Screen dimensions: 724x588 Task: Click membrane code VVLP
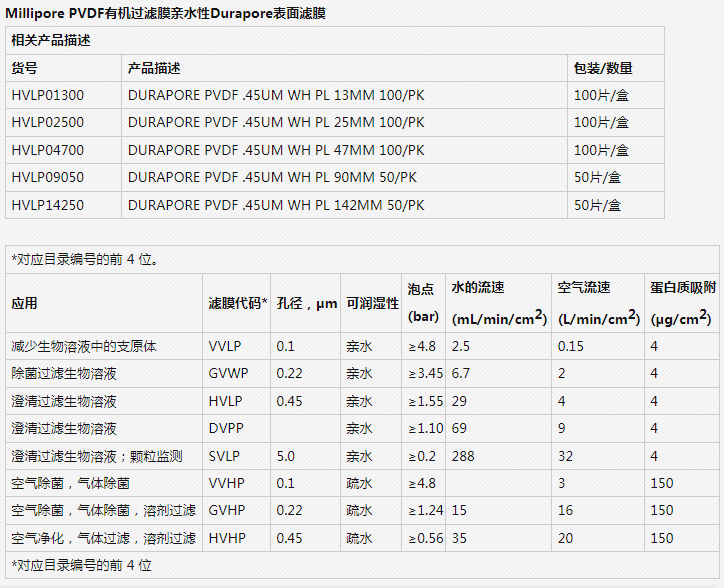tap(225, 346)
